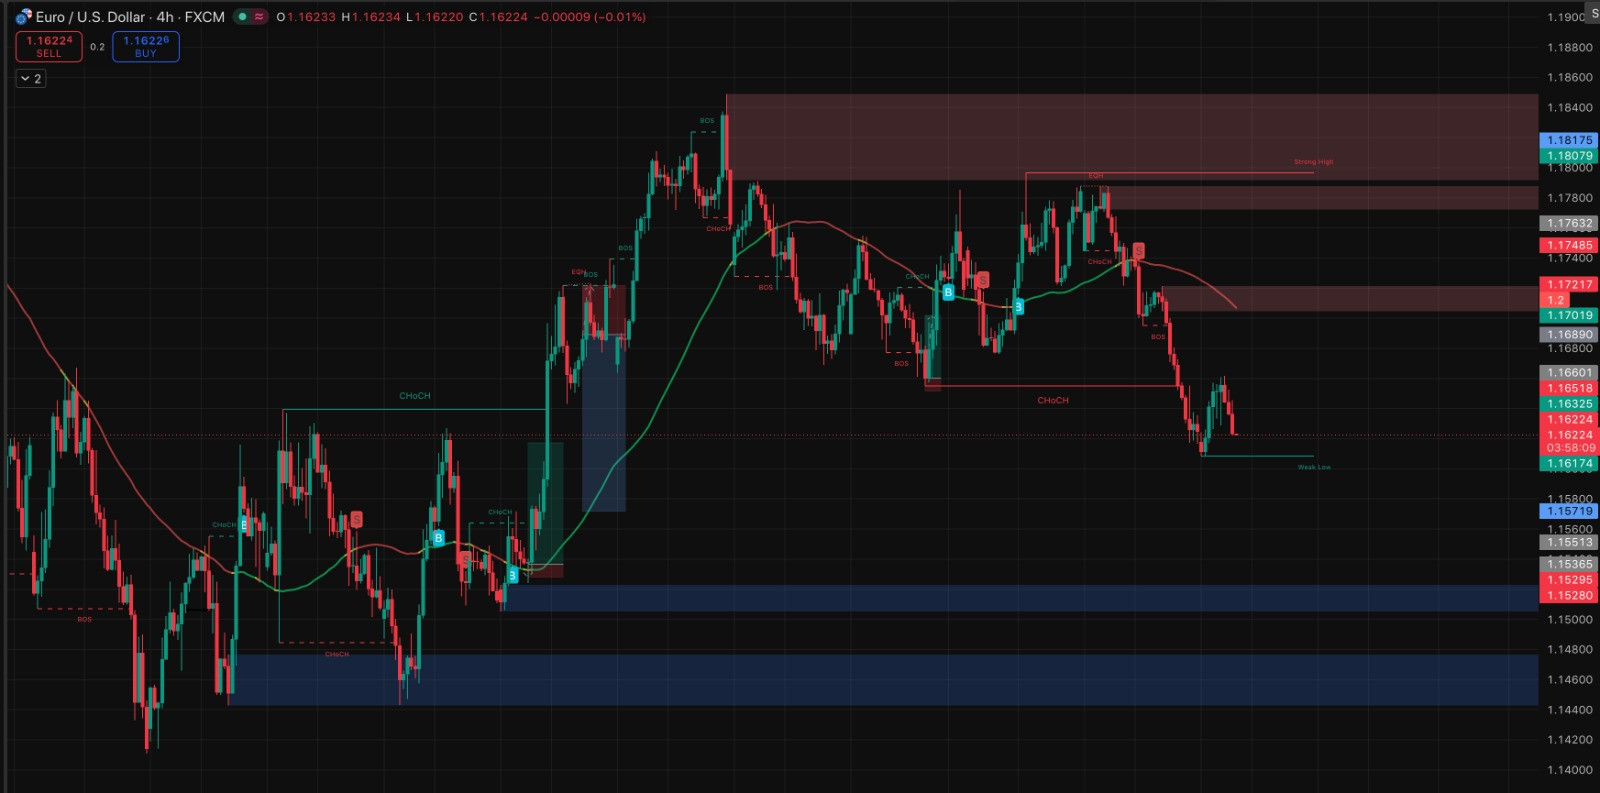1600x793 pixels.
Task: Select the small red zone beside 1.17217 label
Action: tap(1350, 299)
